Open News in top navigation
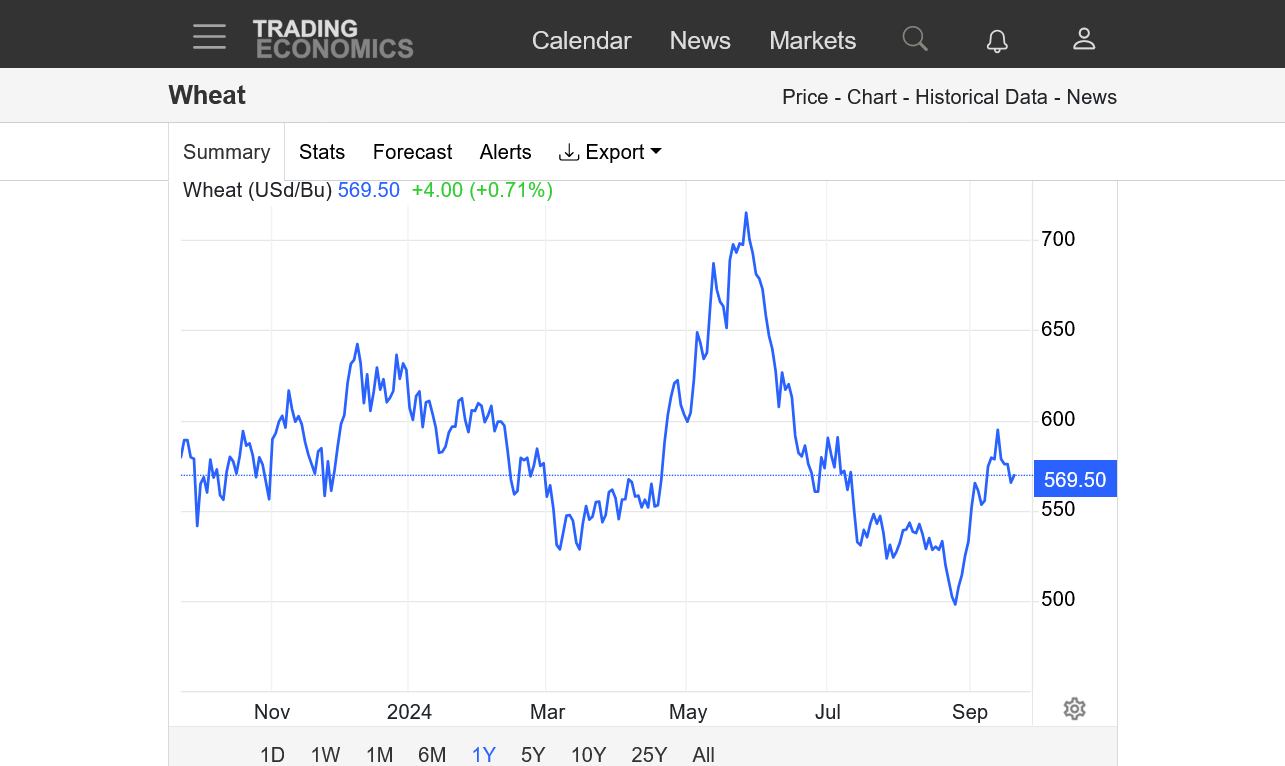The width and height of the screenshot is (1285, 766). (700, 40)
